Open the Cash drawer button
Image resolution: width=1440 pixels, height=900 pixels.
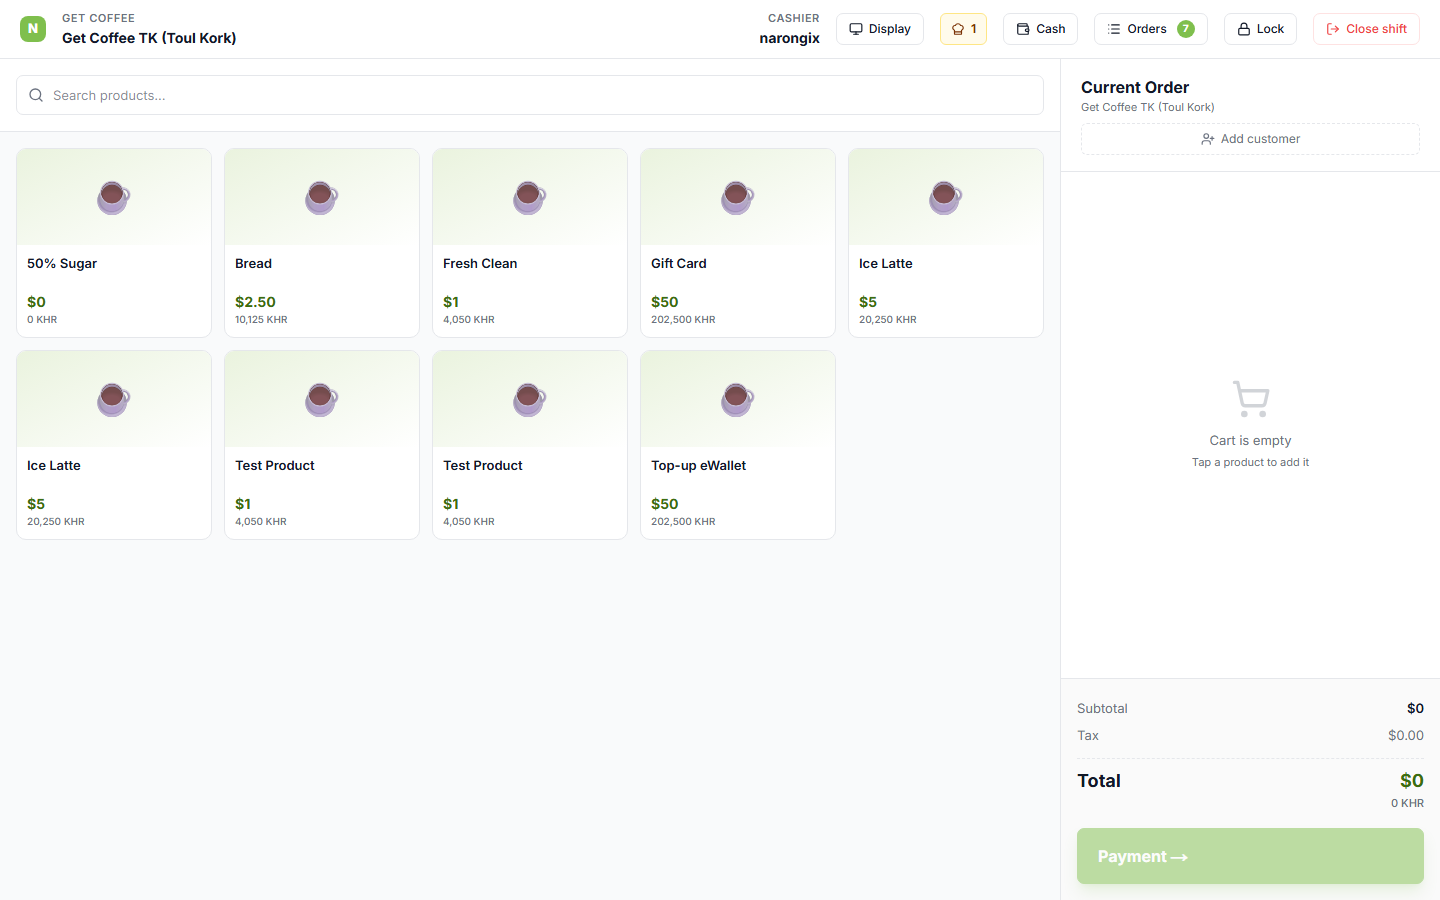(1040, 29)
